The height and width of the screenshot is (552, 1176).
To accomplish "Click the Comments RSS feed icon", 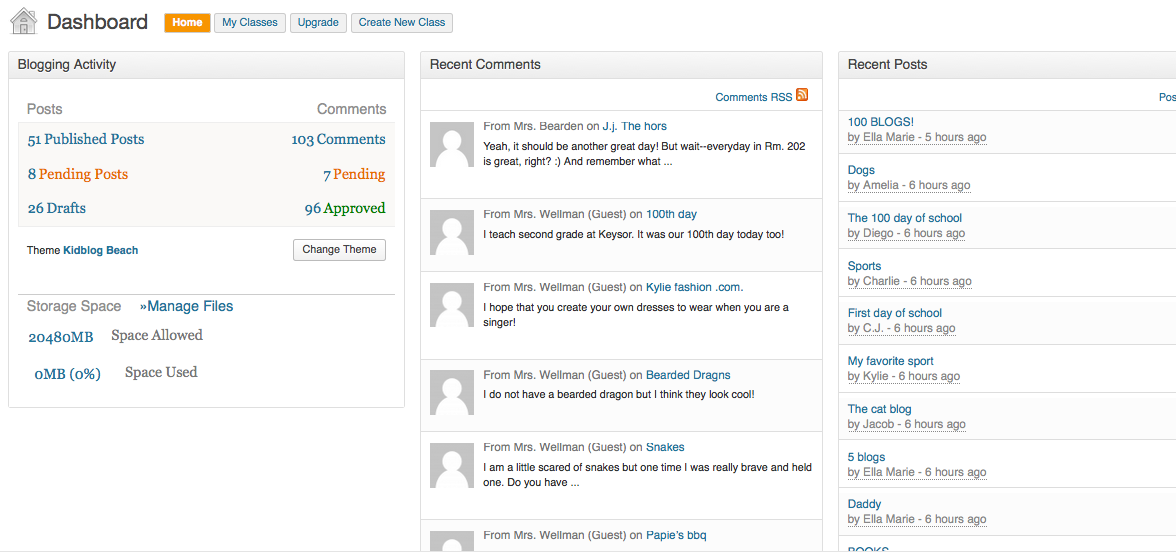I will (802, 96).
